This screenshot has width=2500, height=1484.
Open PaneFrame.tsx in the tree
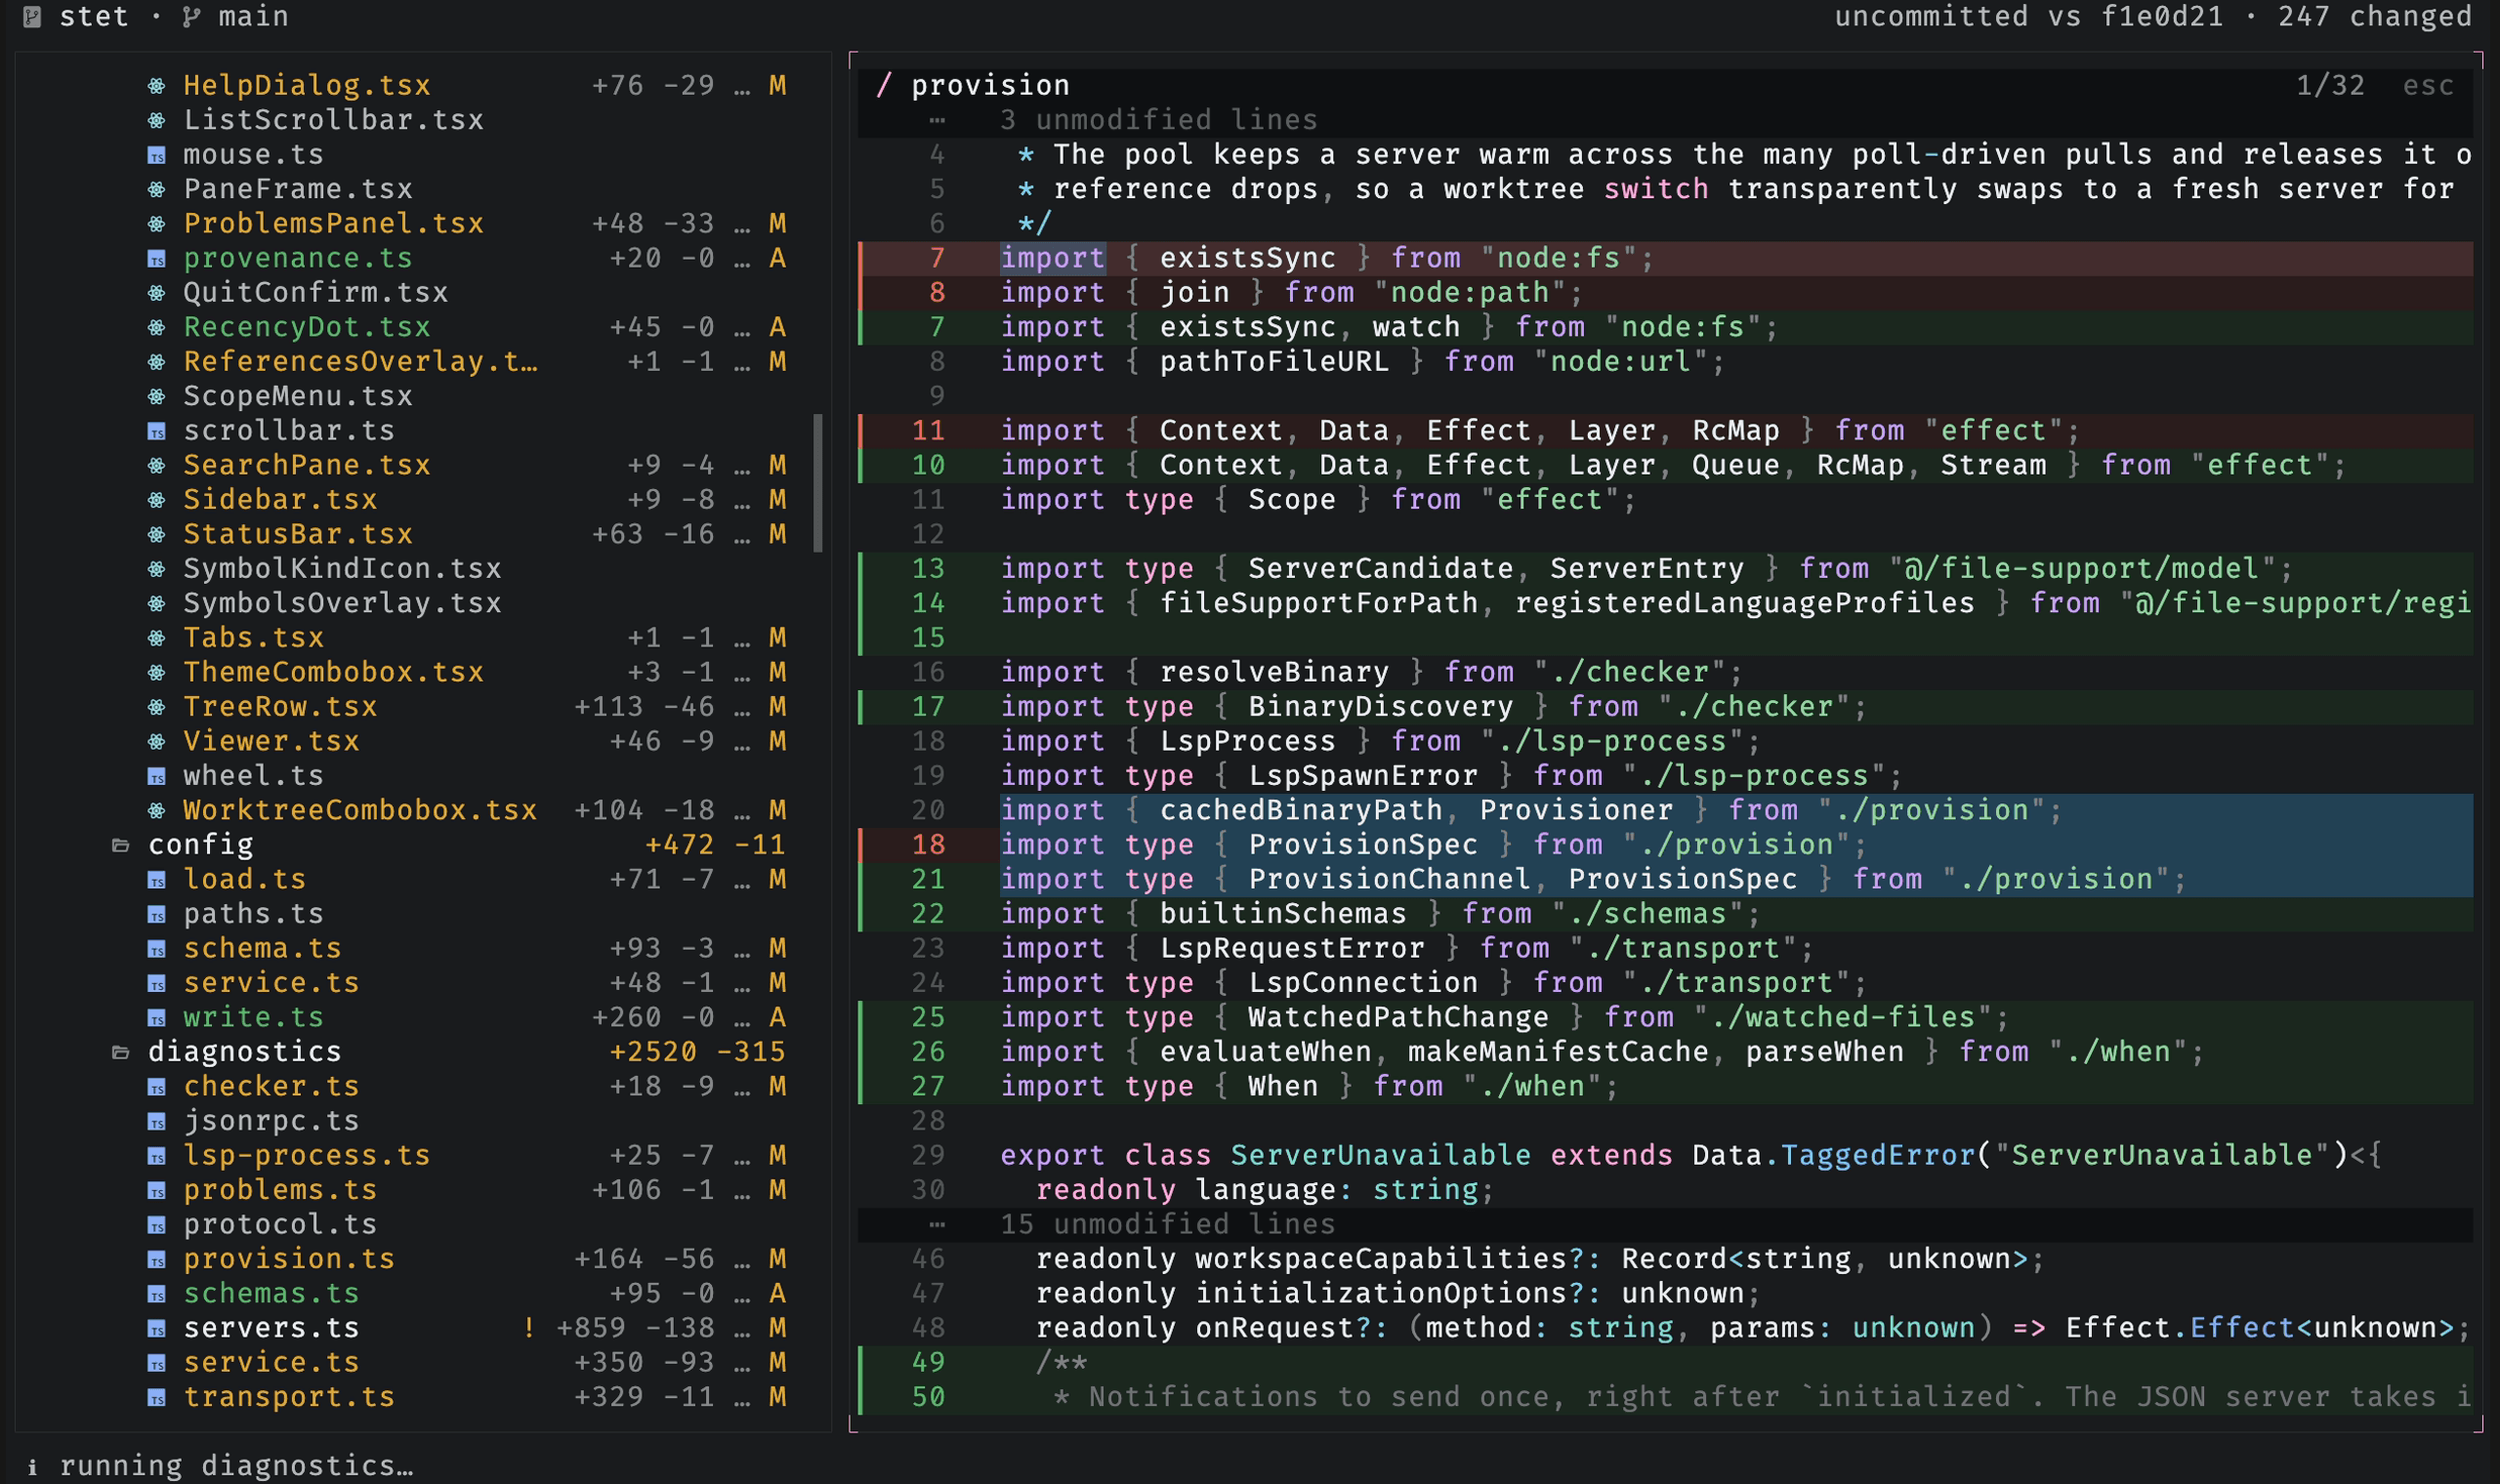(x=298, y=189)
